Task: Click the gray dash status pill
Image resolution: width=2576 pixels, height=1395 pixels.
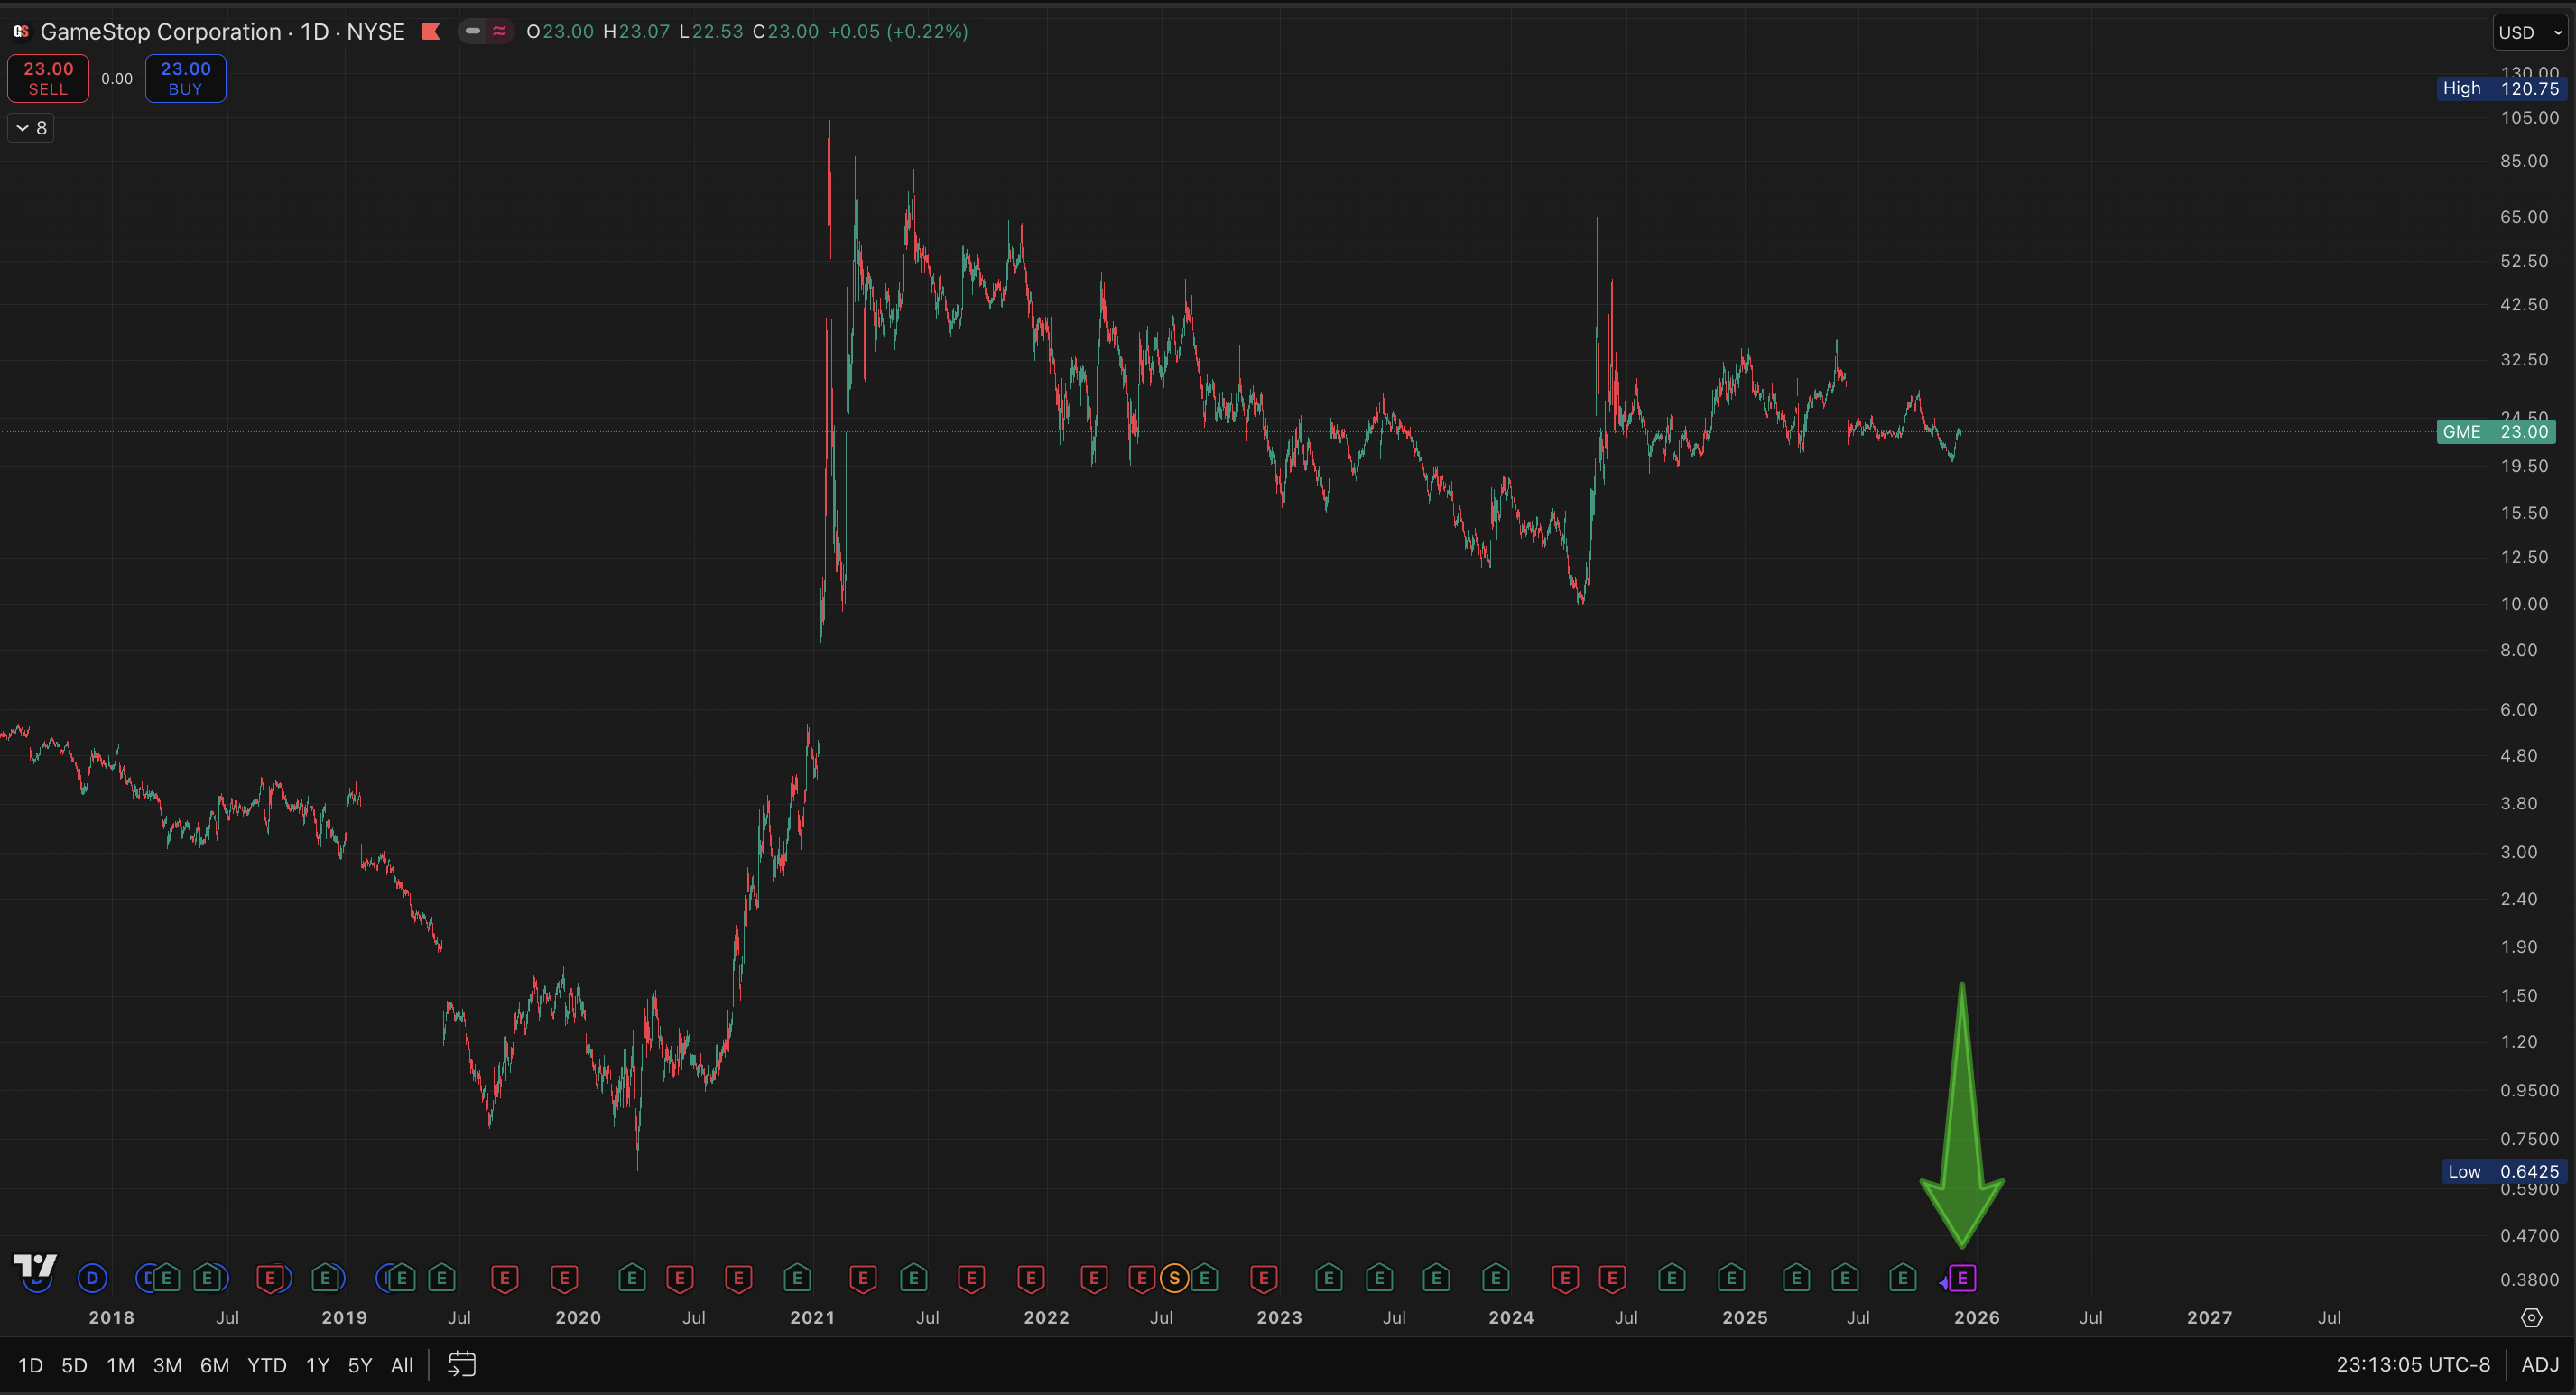Action: coord(473,31)
